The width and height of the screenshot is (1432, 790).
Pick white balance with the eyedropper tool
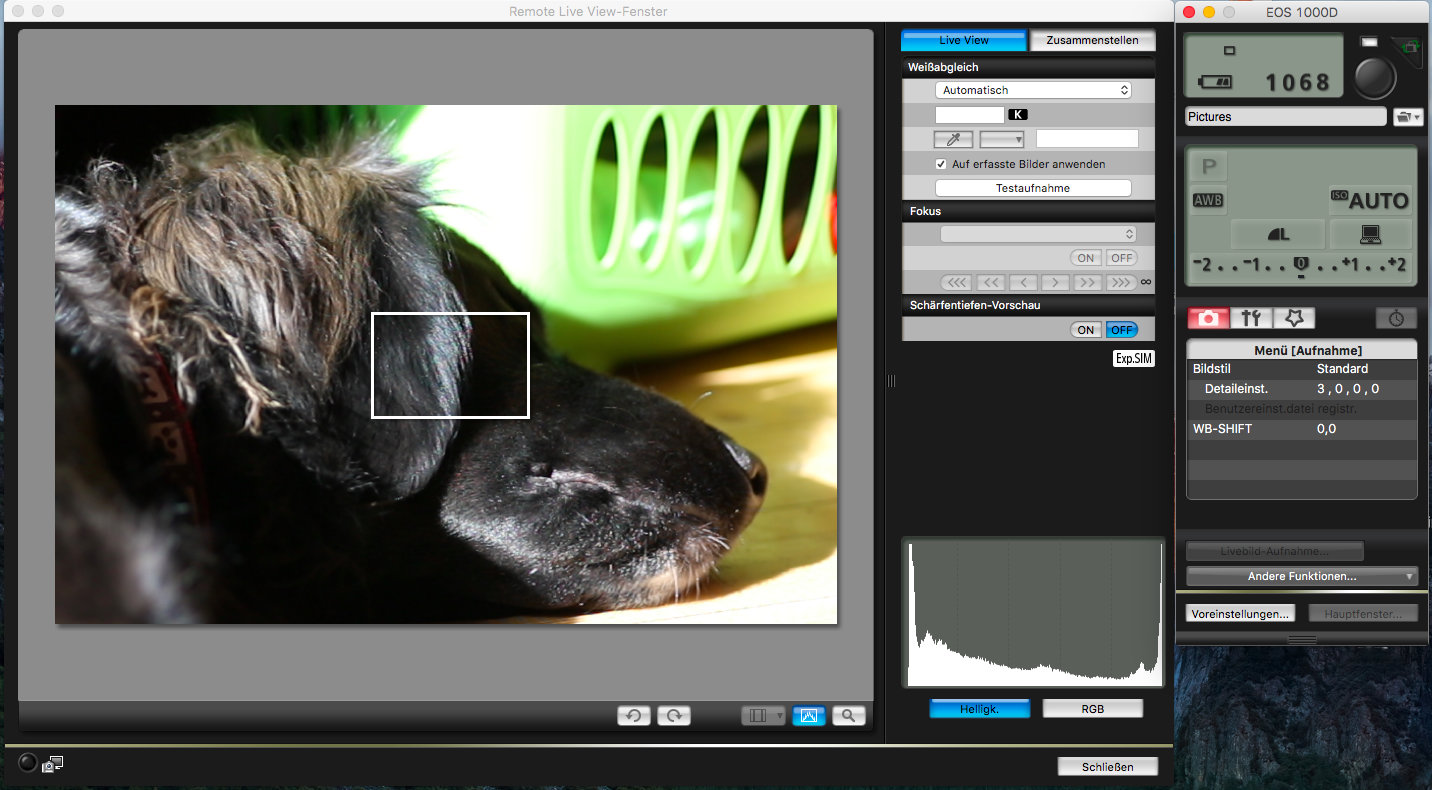coord(952,139)
